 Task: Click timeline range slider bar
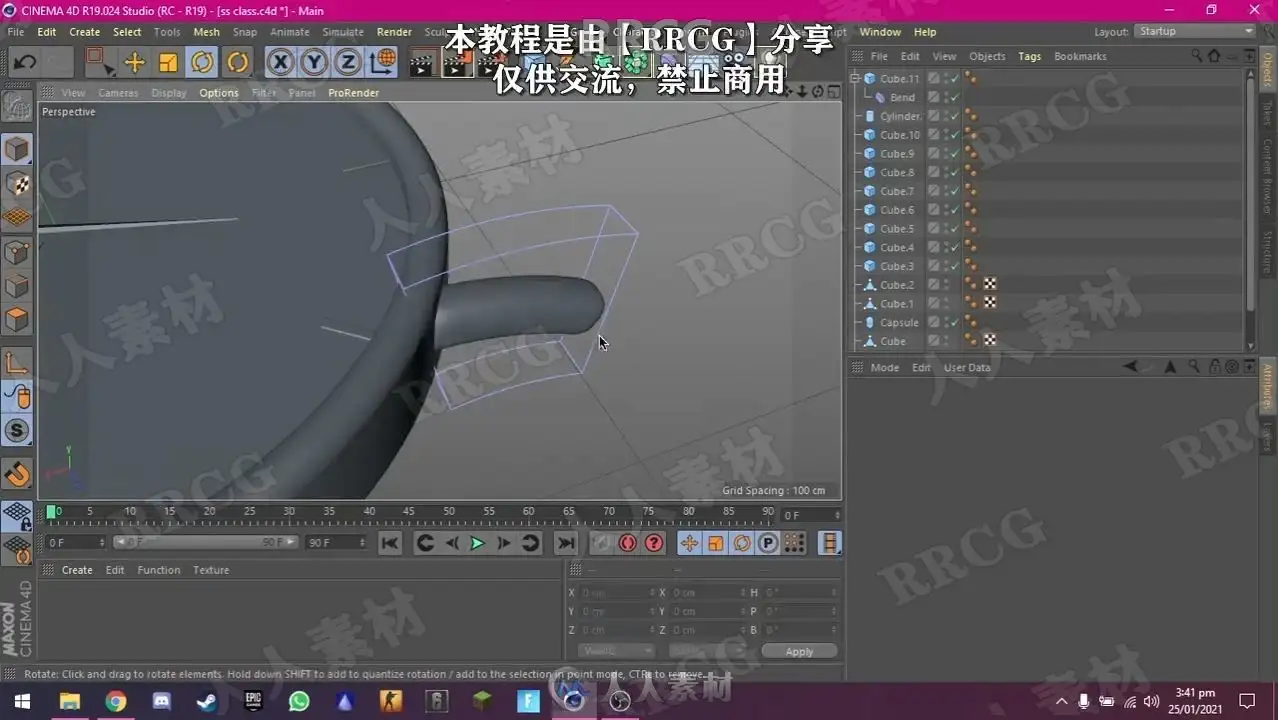point(205,542)
